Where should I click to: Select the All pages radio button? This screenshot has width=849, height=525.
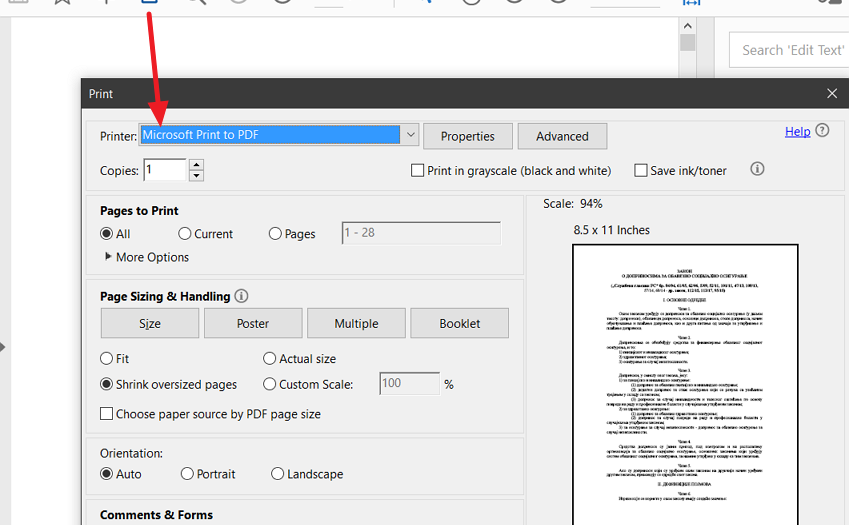107,234
